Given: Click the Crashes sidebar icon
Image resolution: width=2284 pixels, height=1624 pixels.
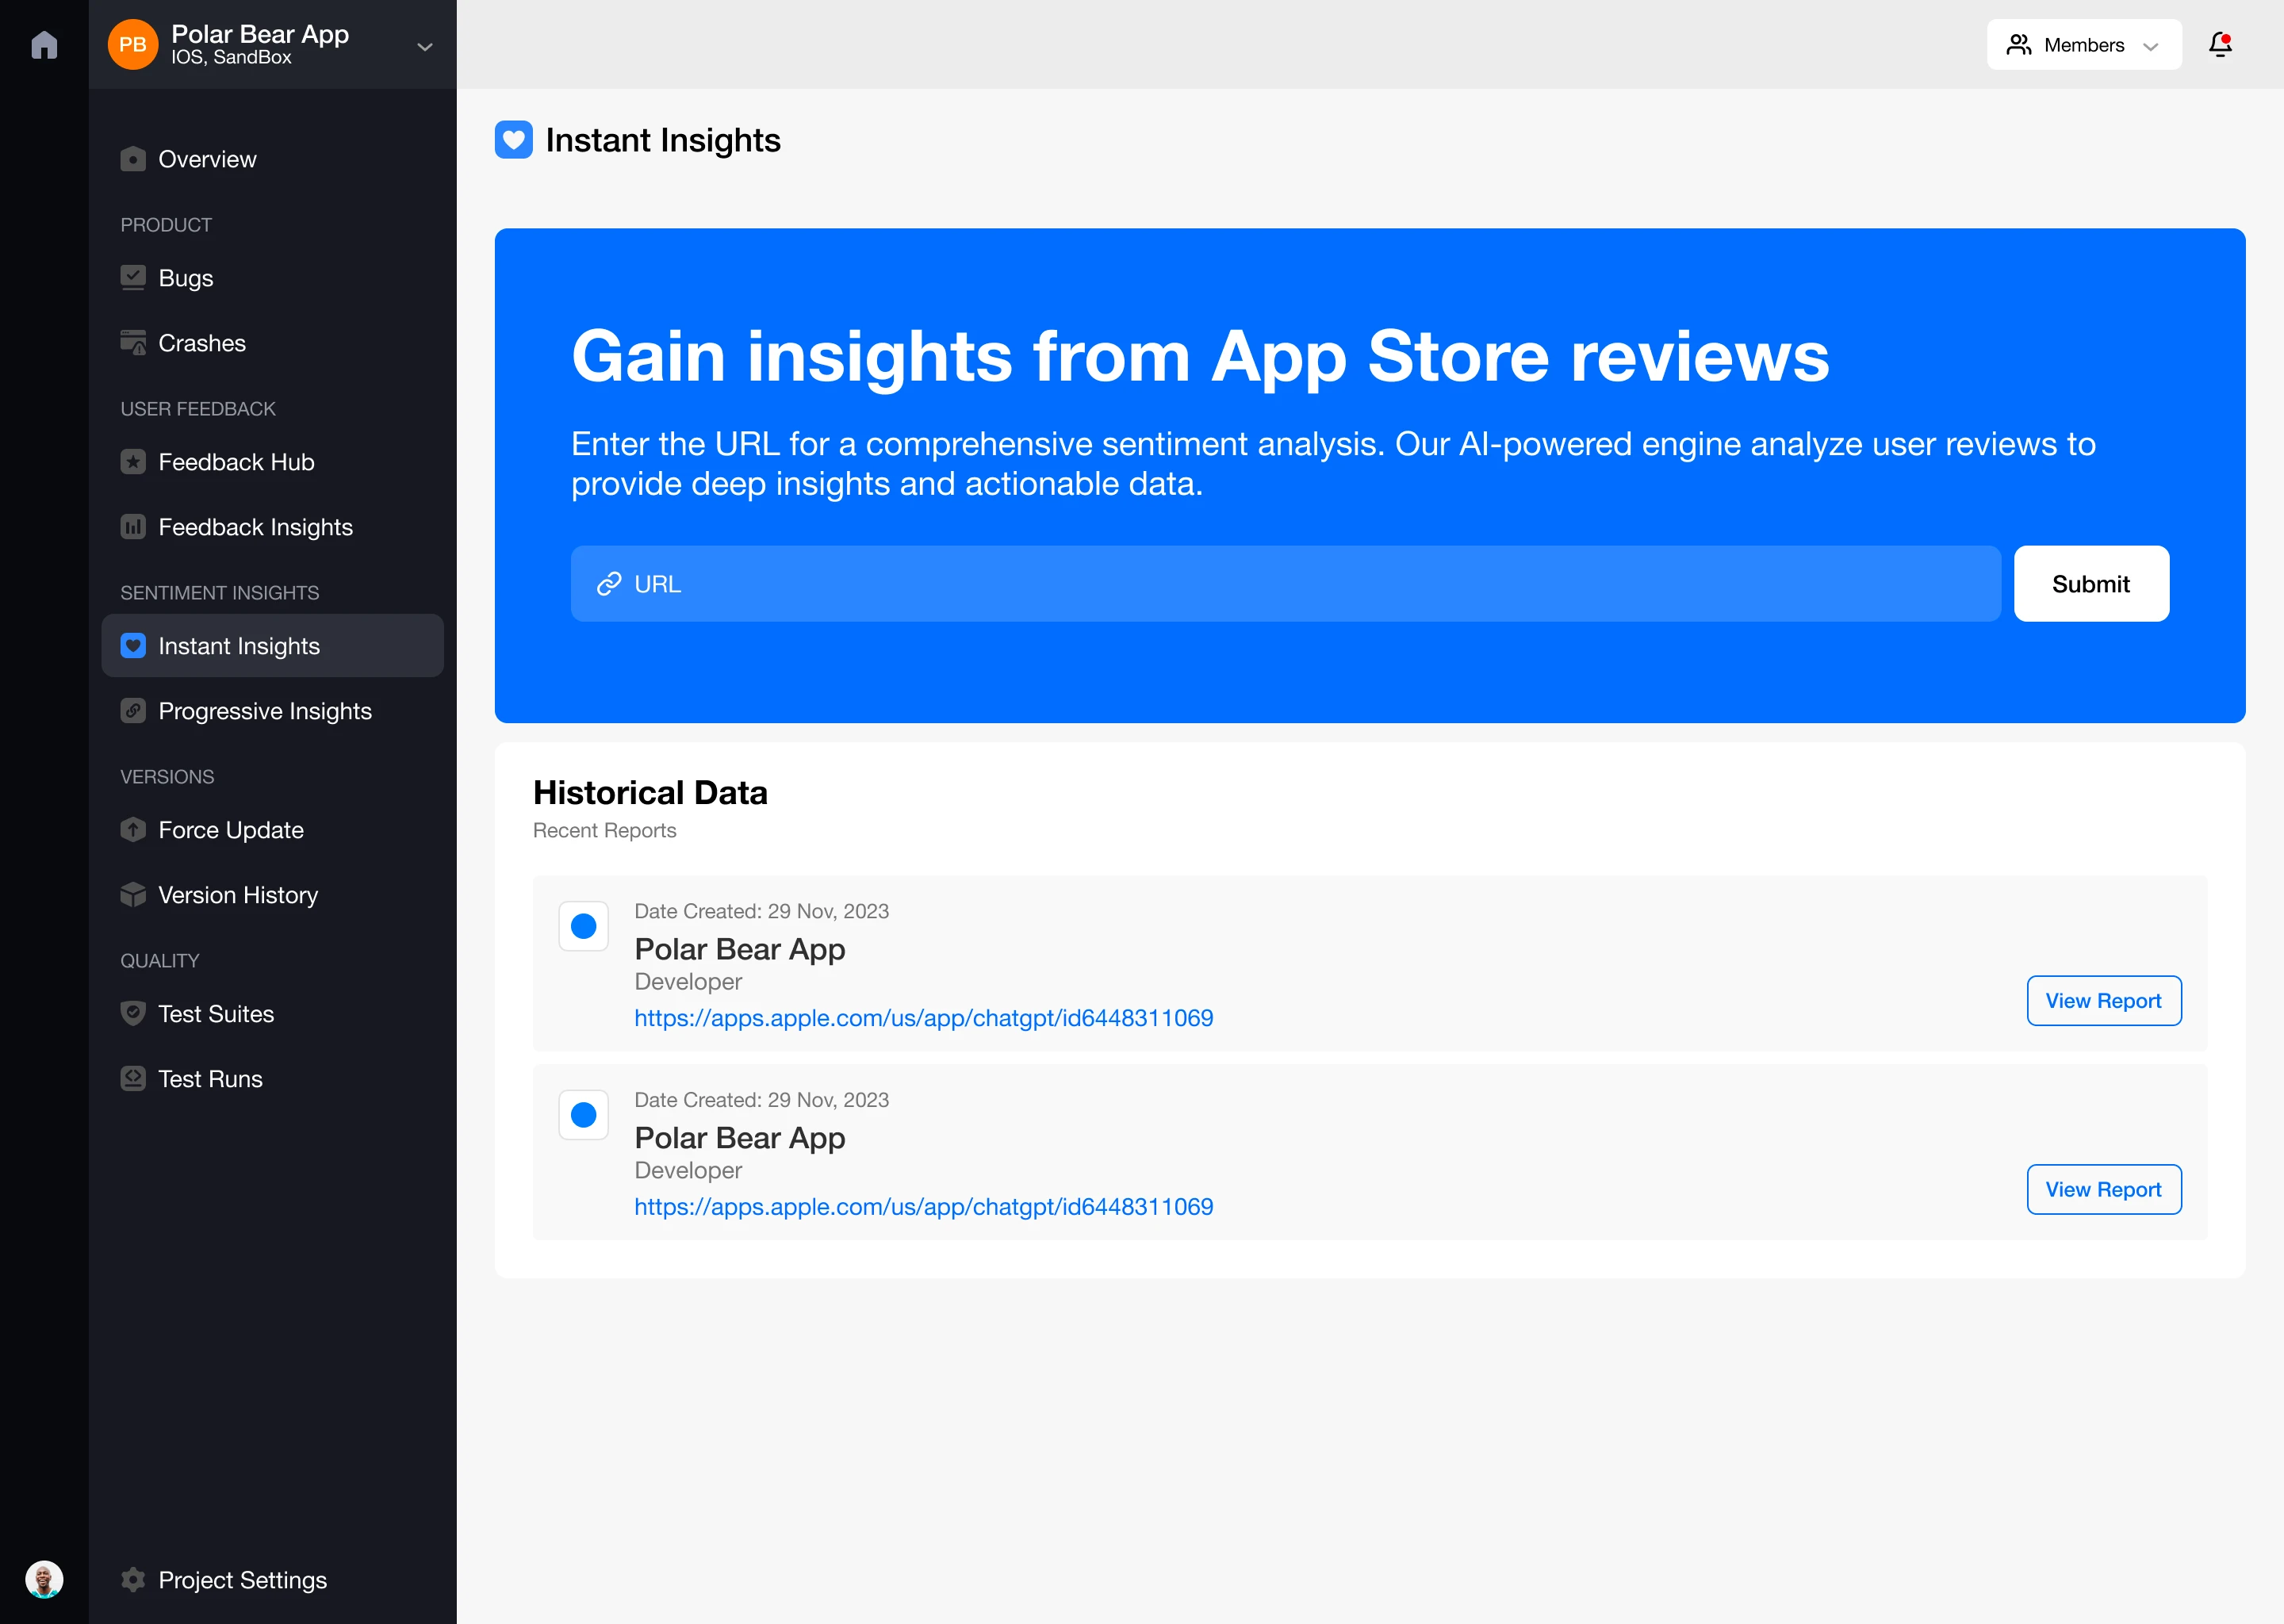Looking at the screenshot, I should point(133,343).
